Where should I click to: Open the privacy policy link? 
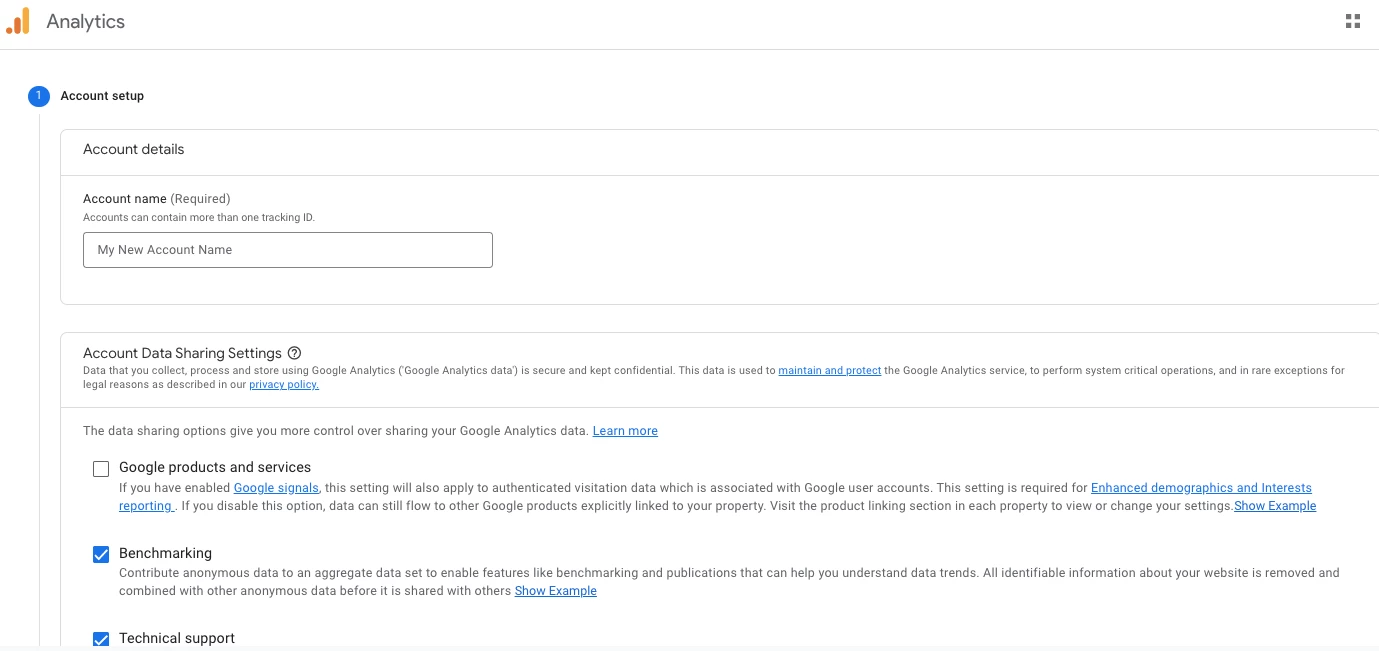tap(284, 385)
